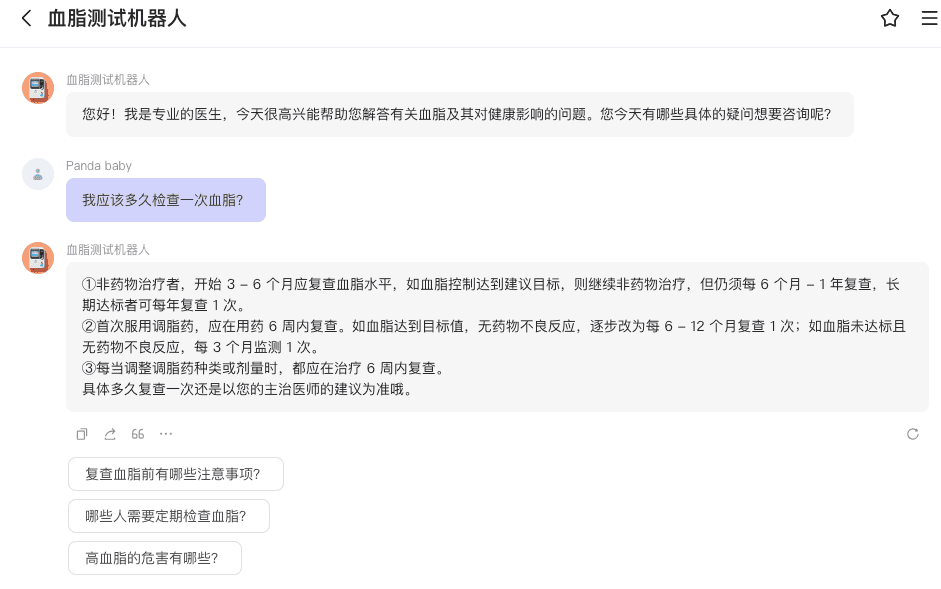Quote the bot's reply
The width and height of the screenshot is (941, 589).
[138, 434]
